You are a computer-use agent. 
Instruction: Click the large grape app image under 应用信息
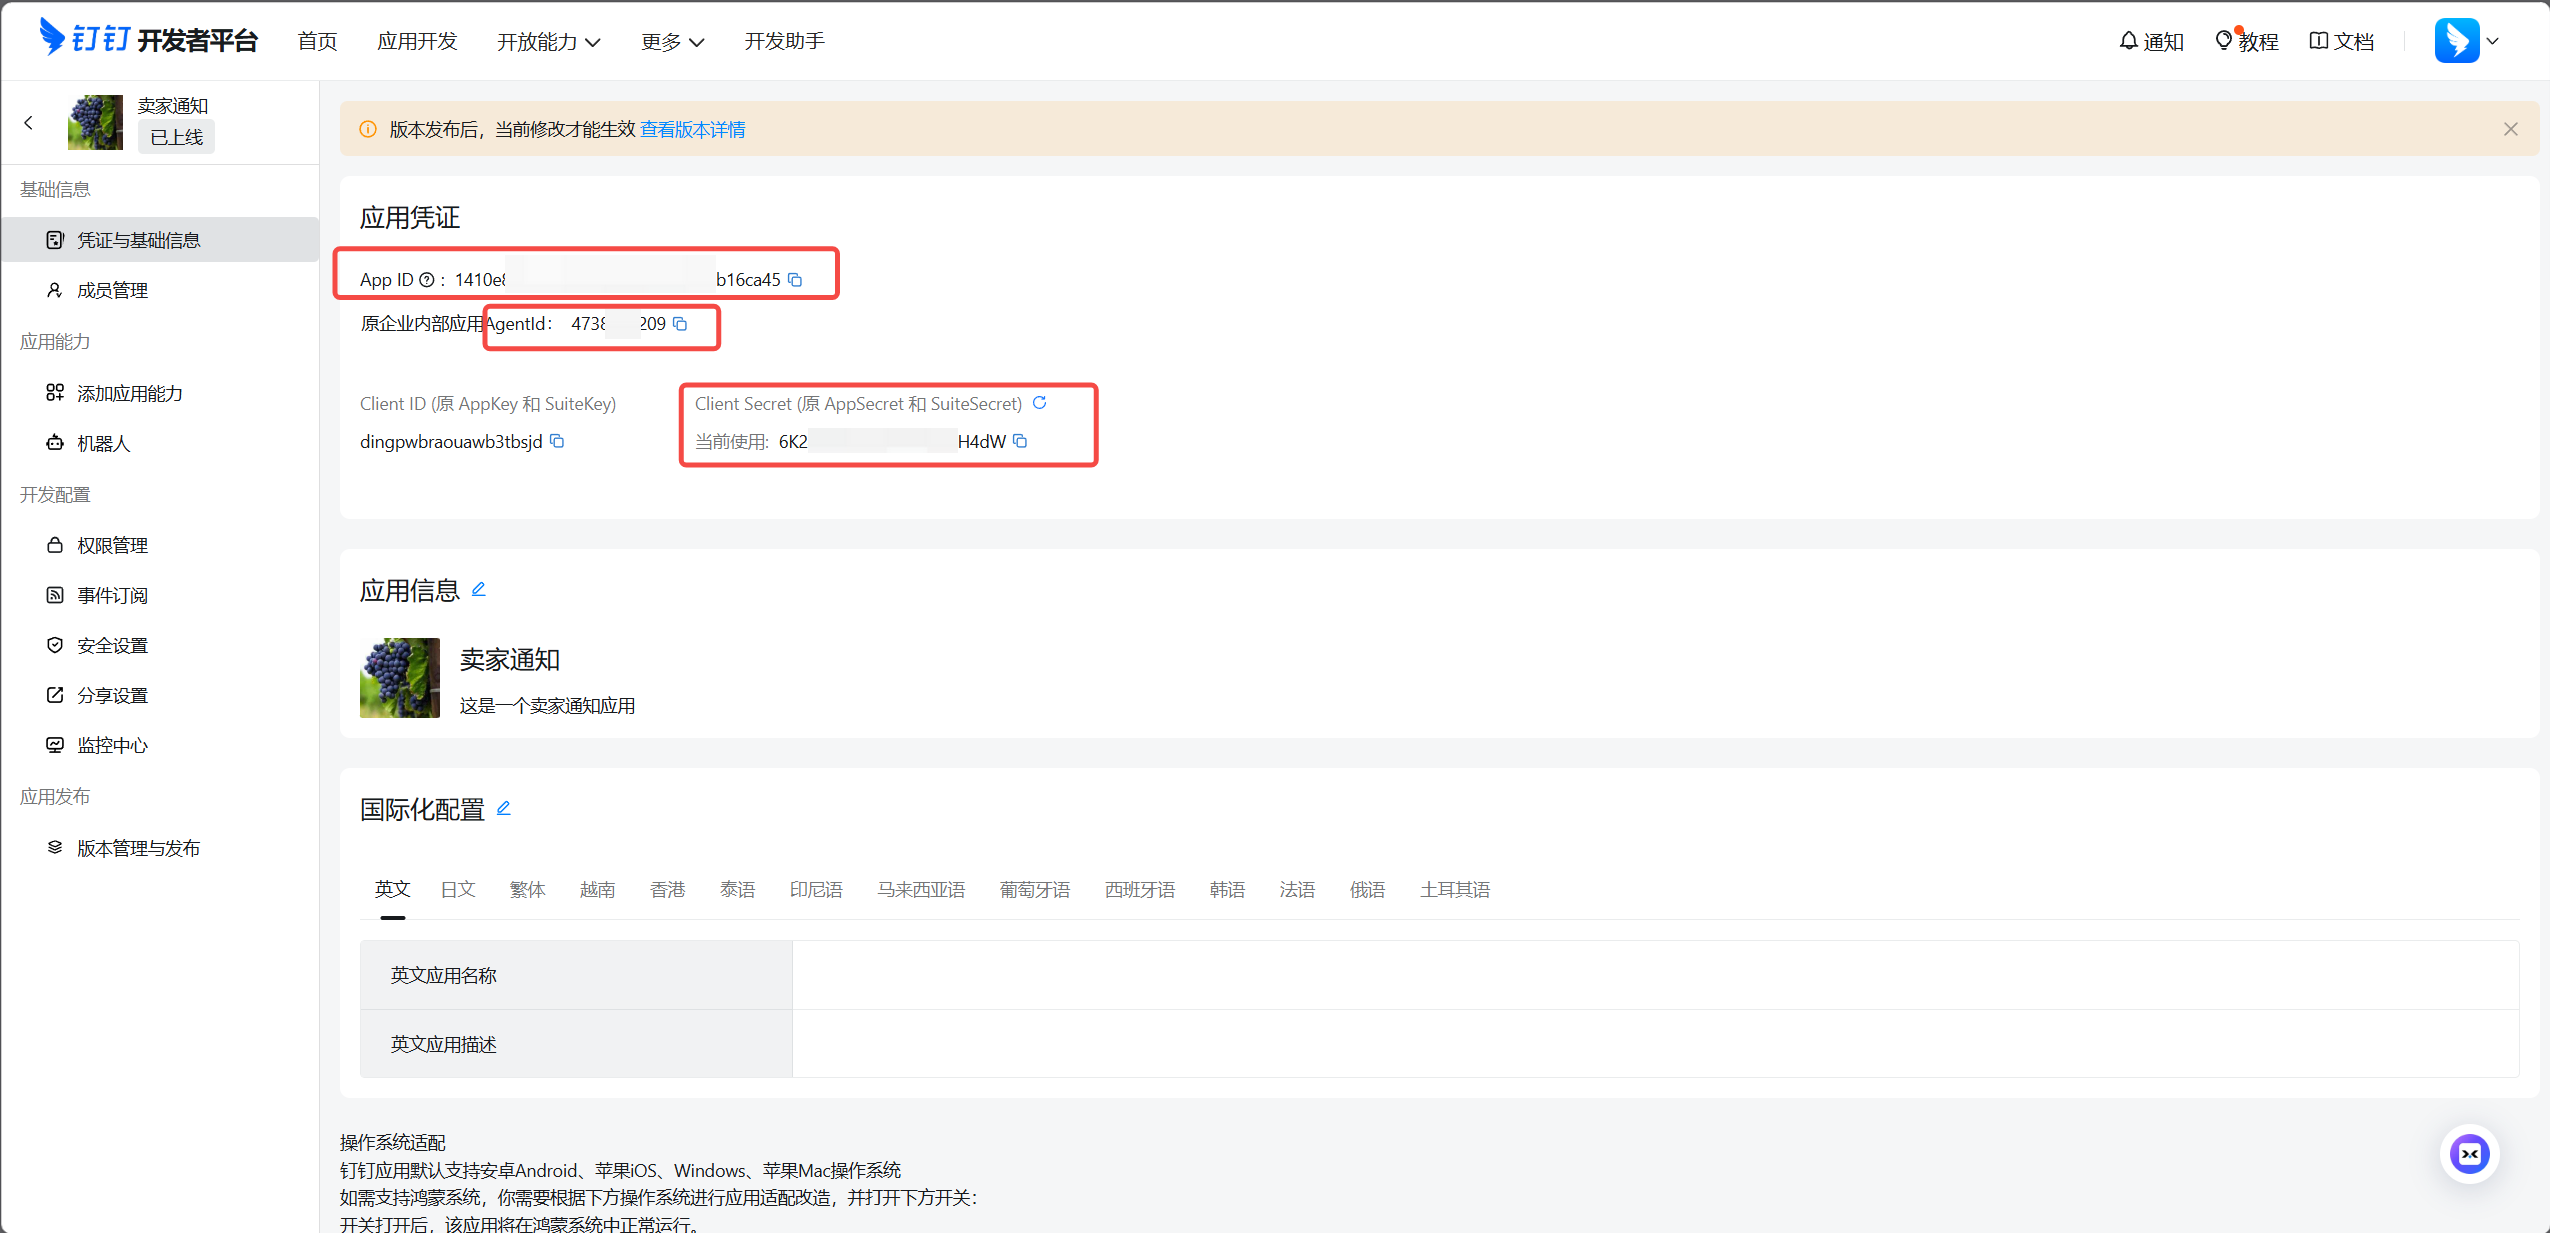click(x=400, y=678)
